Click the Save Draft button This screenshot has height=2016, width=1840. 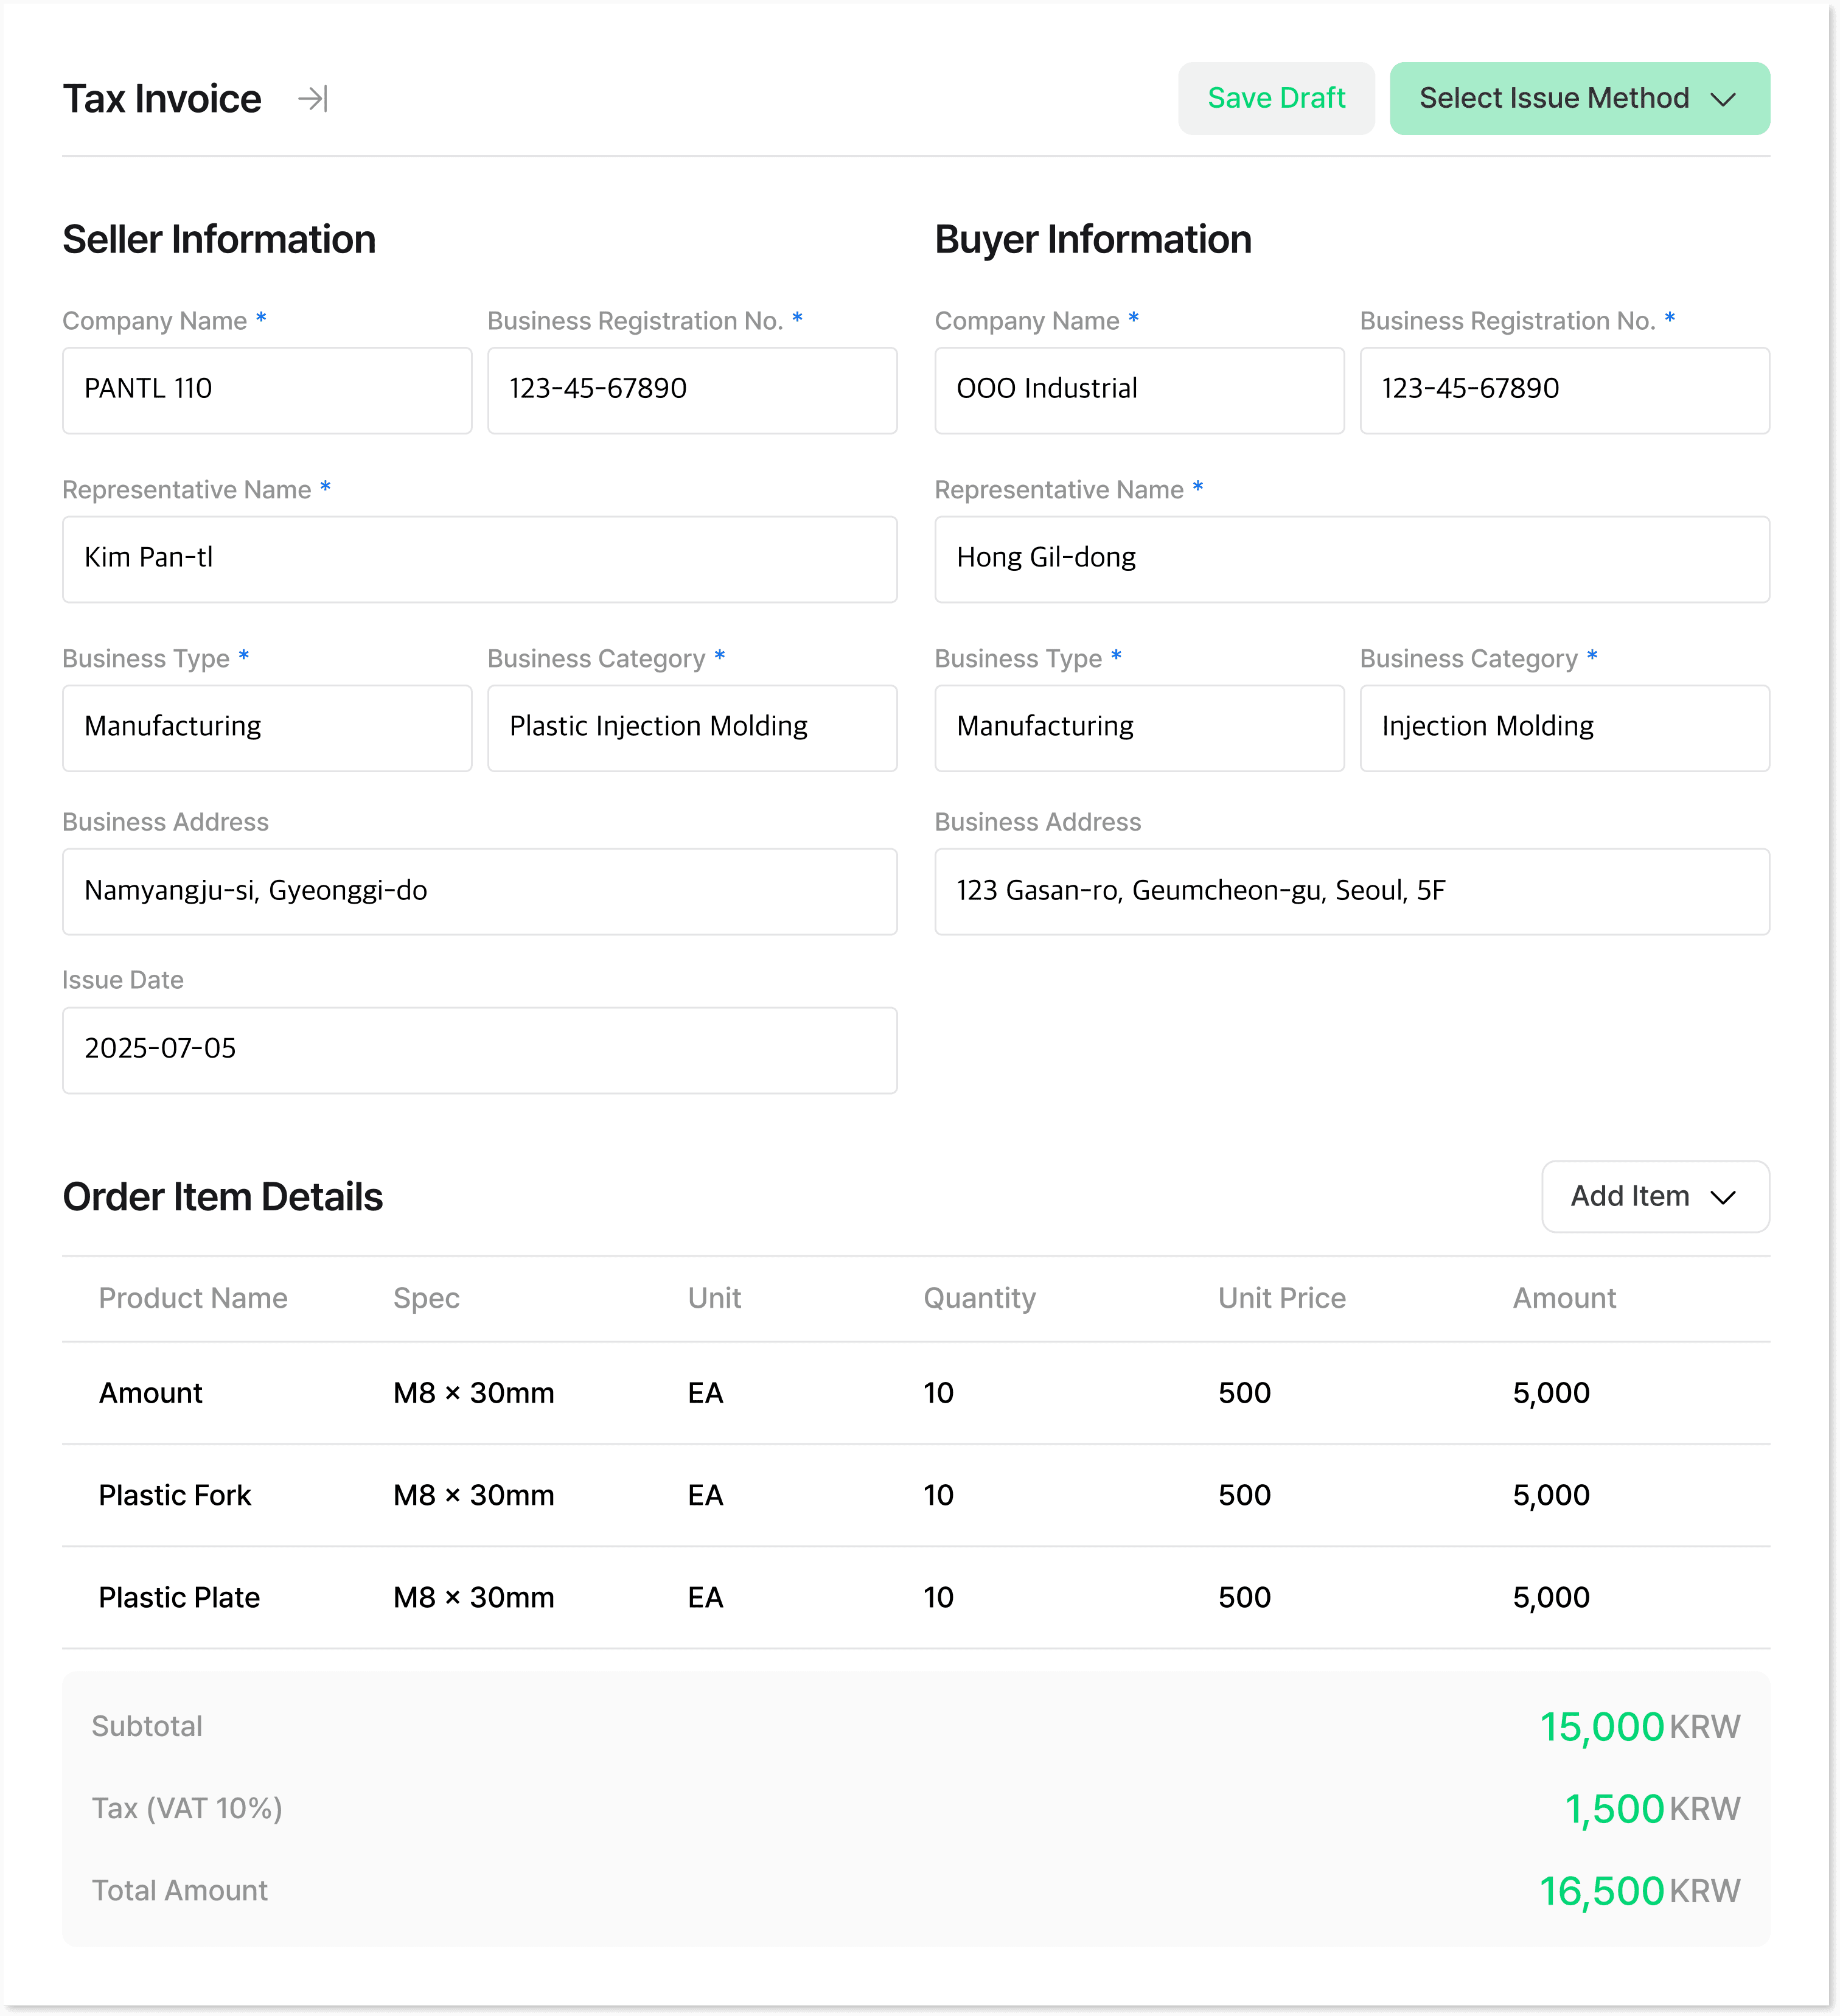1275,99
